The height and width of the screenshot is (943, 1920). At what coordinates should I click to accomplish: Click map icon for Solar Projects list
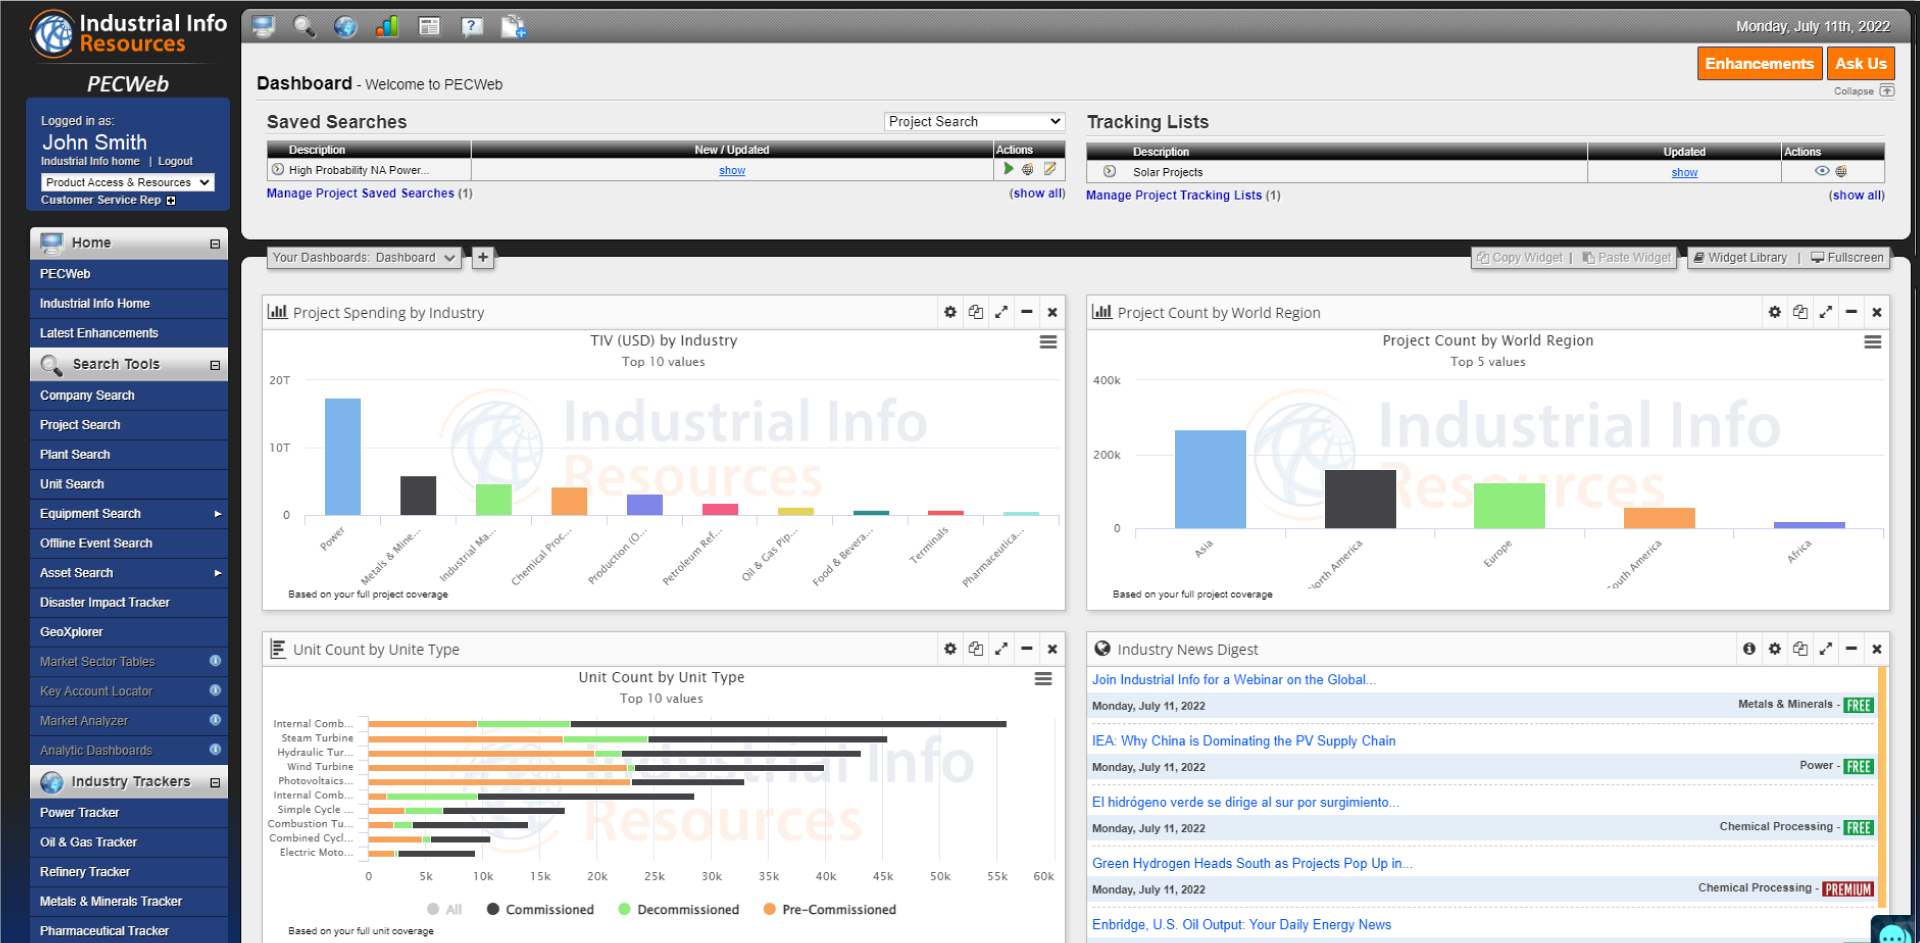(x=1841, y=171)
